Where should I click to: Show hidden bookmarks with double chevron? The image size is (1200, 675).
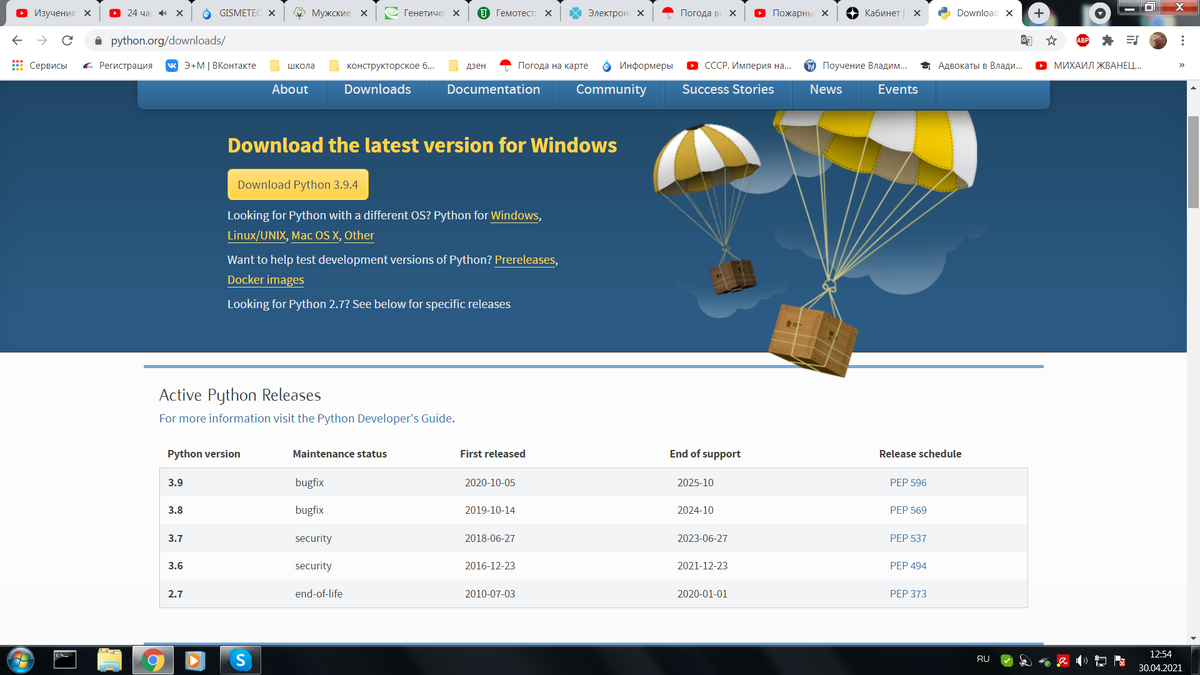[x=1182, y=65]
